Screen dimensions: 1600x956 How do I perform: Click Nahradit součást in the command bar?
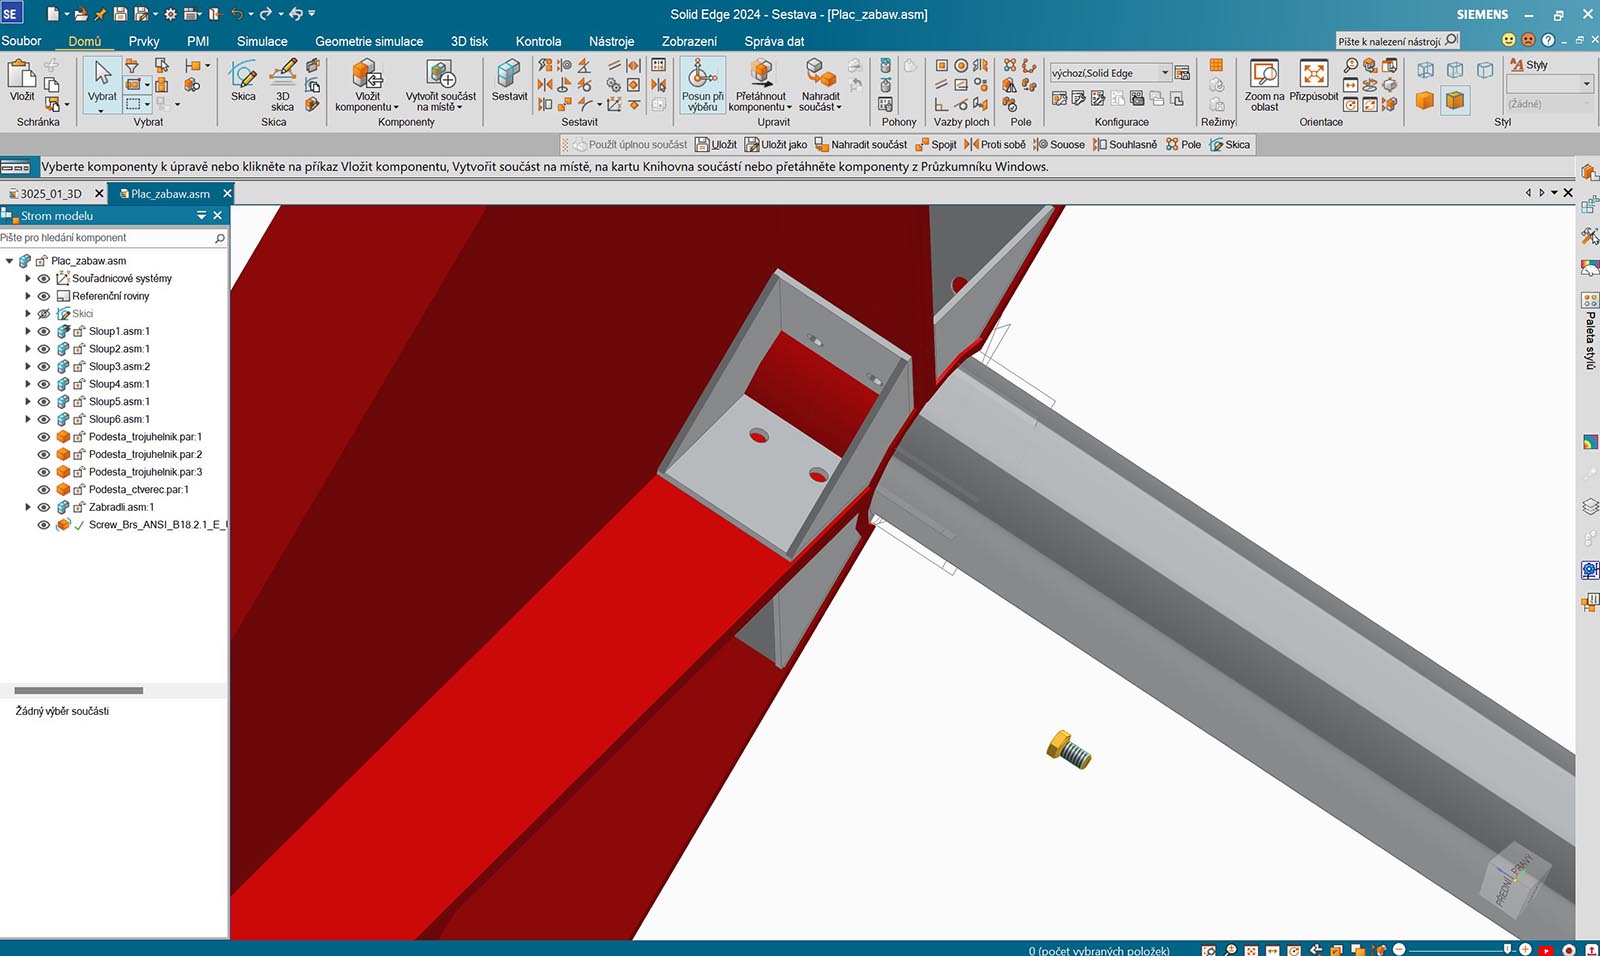tap(861, 145)
